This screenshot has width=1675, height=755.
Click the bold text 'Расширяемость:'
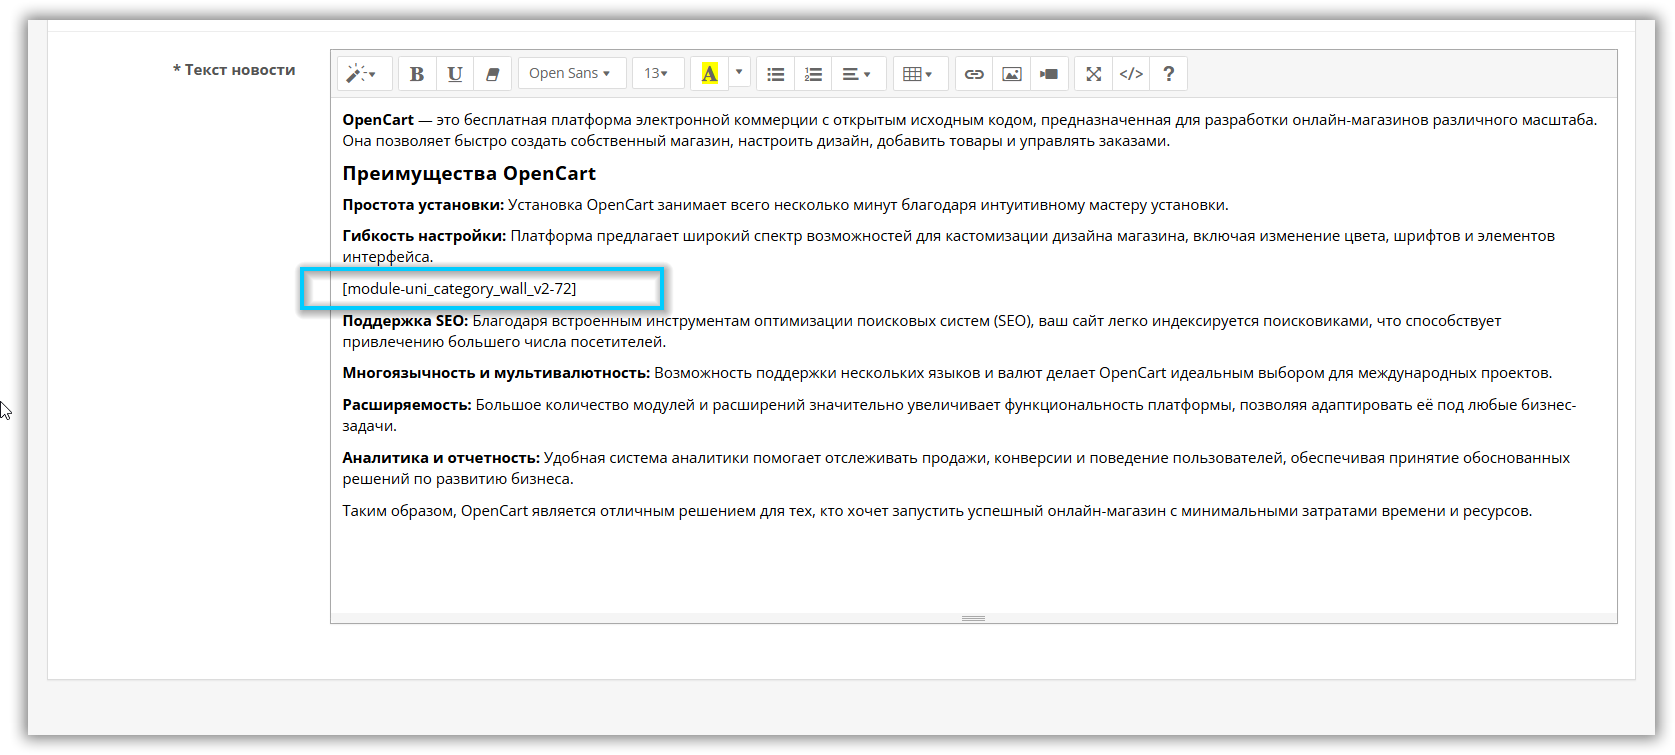[x=407, y=405]
